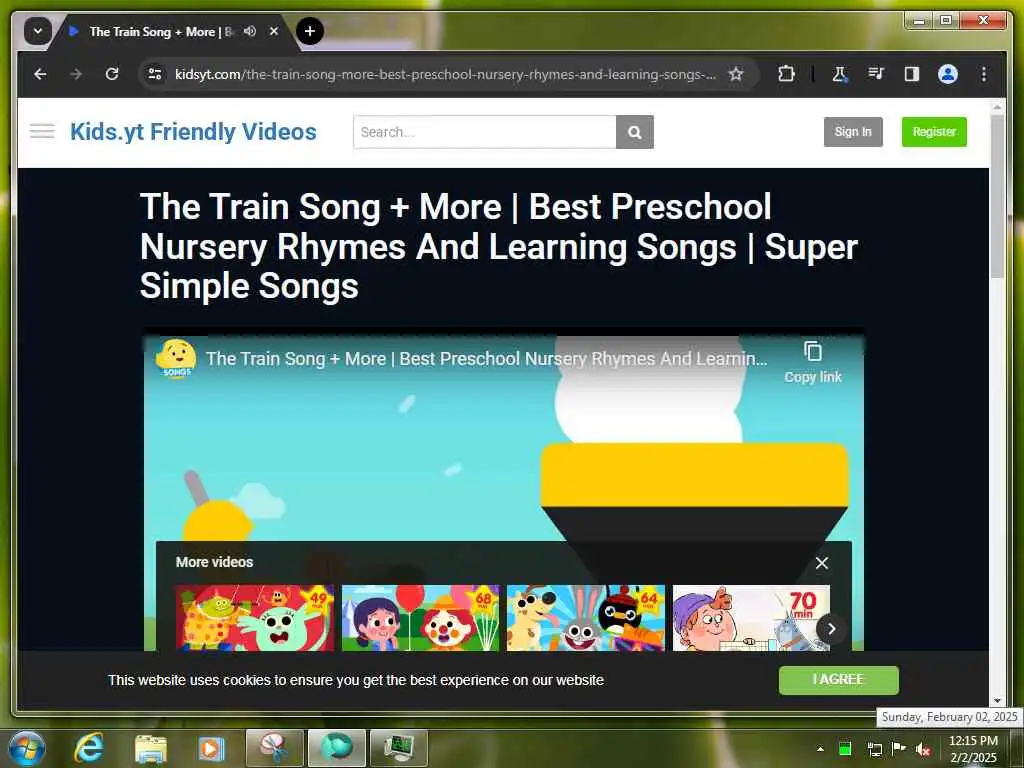Image resolution: width=1024 pixels, height=768 pixels.
Task: Open video title link in player
Action: pyautogui.click(x=487, y=359)
